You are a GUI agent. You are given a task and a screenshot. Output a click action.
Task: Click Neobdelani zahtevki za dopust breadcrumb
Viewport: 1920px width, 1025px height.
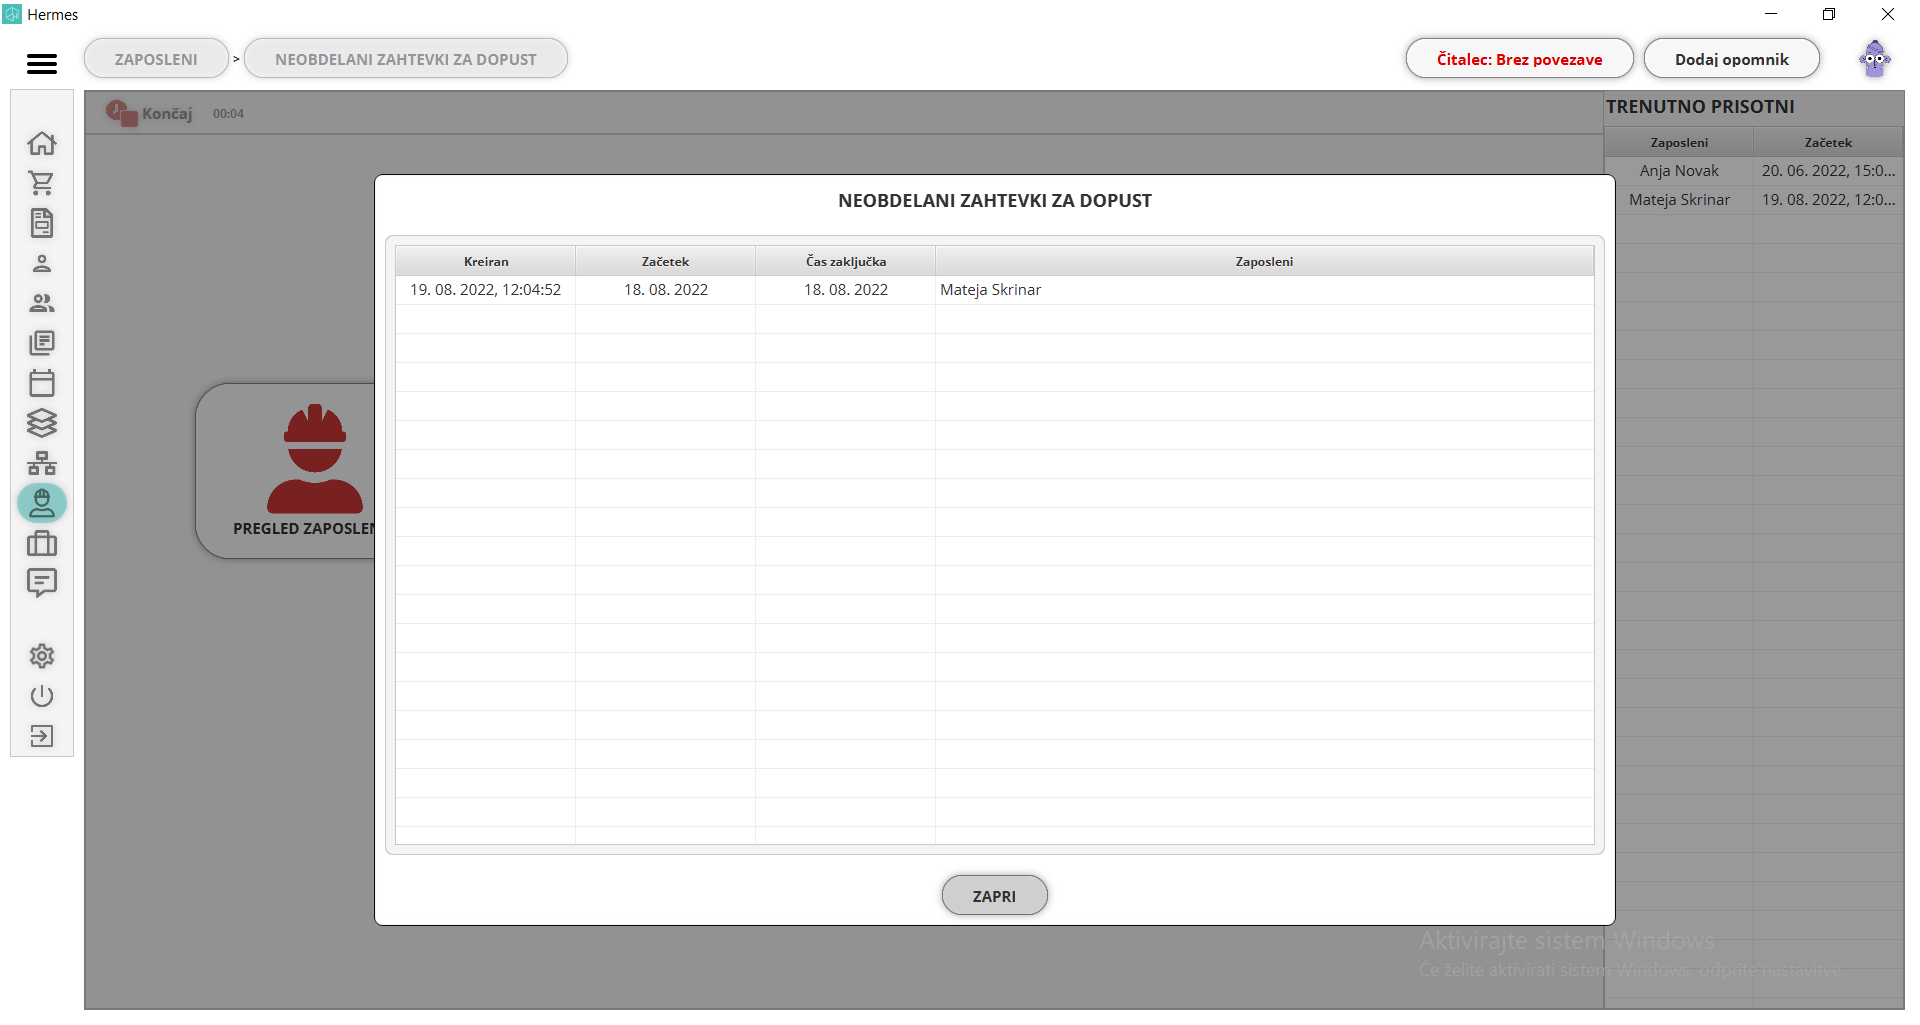pyautogui.click(x=406, y=59)
